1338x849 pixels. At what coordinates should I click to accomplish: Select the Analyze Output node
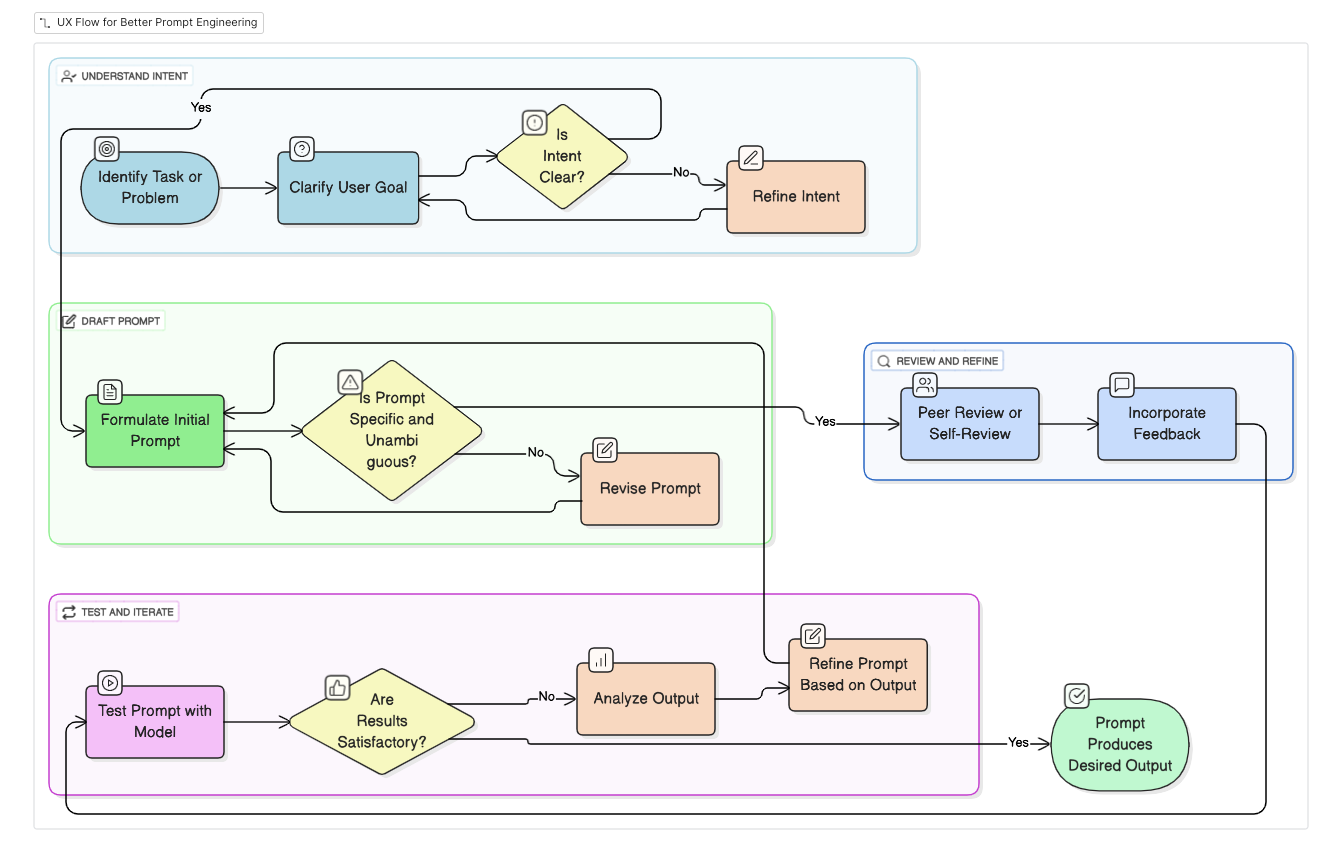point(646,699)
